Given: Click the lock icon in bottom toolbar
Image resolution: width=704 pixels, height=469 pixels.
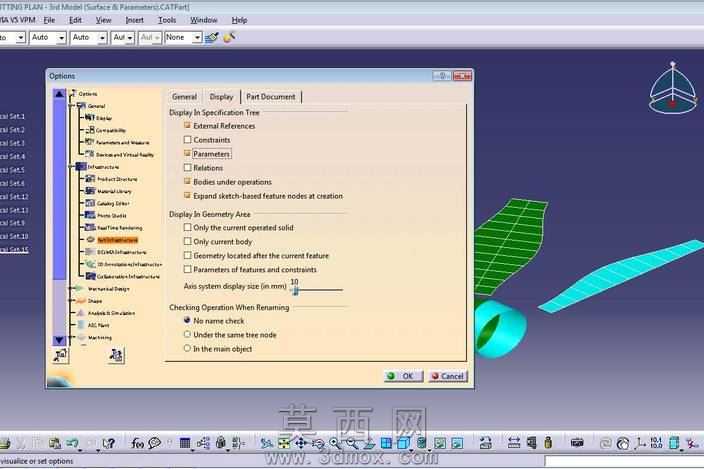Looking at the screenshot, I should click(220, 443).
